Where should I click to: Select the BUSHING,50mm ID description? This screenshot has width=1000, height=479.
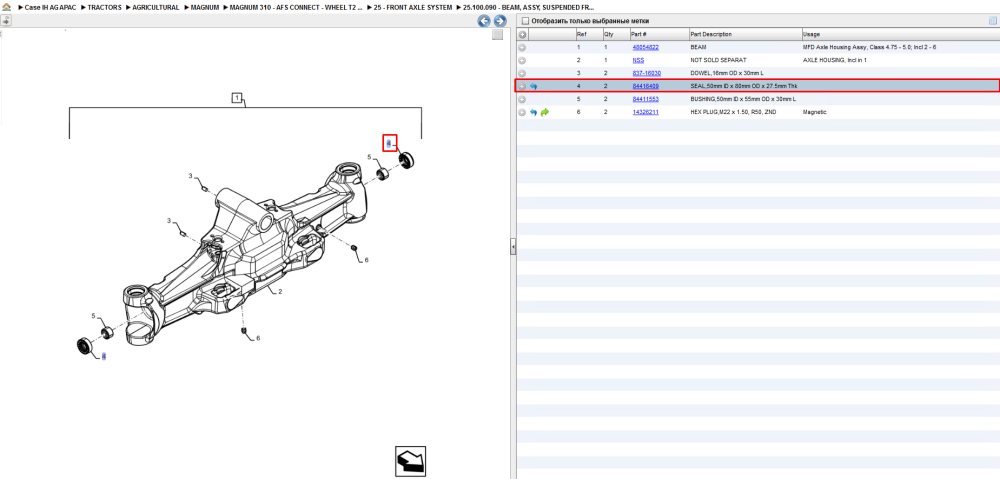click(x=742, y=99)
